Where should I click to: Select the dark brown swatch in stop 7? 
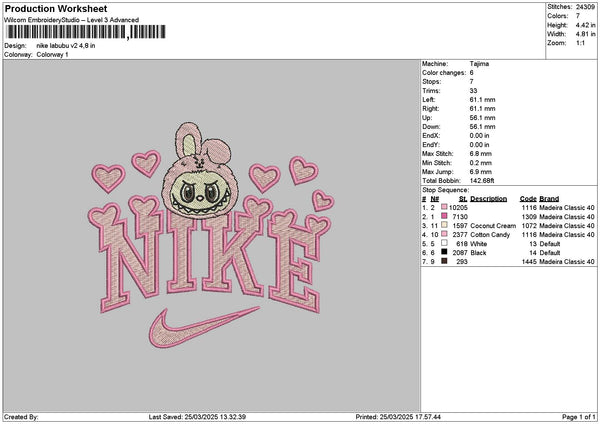coord(443,261)
